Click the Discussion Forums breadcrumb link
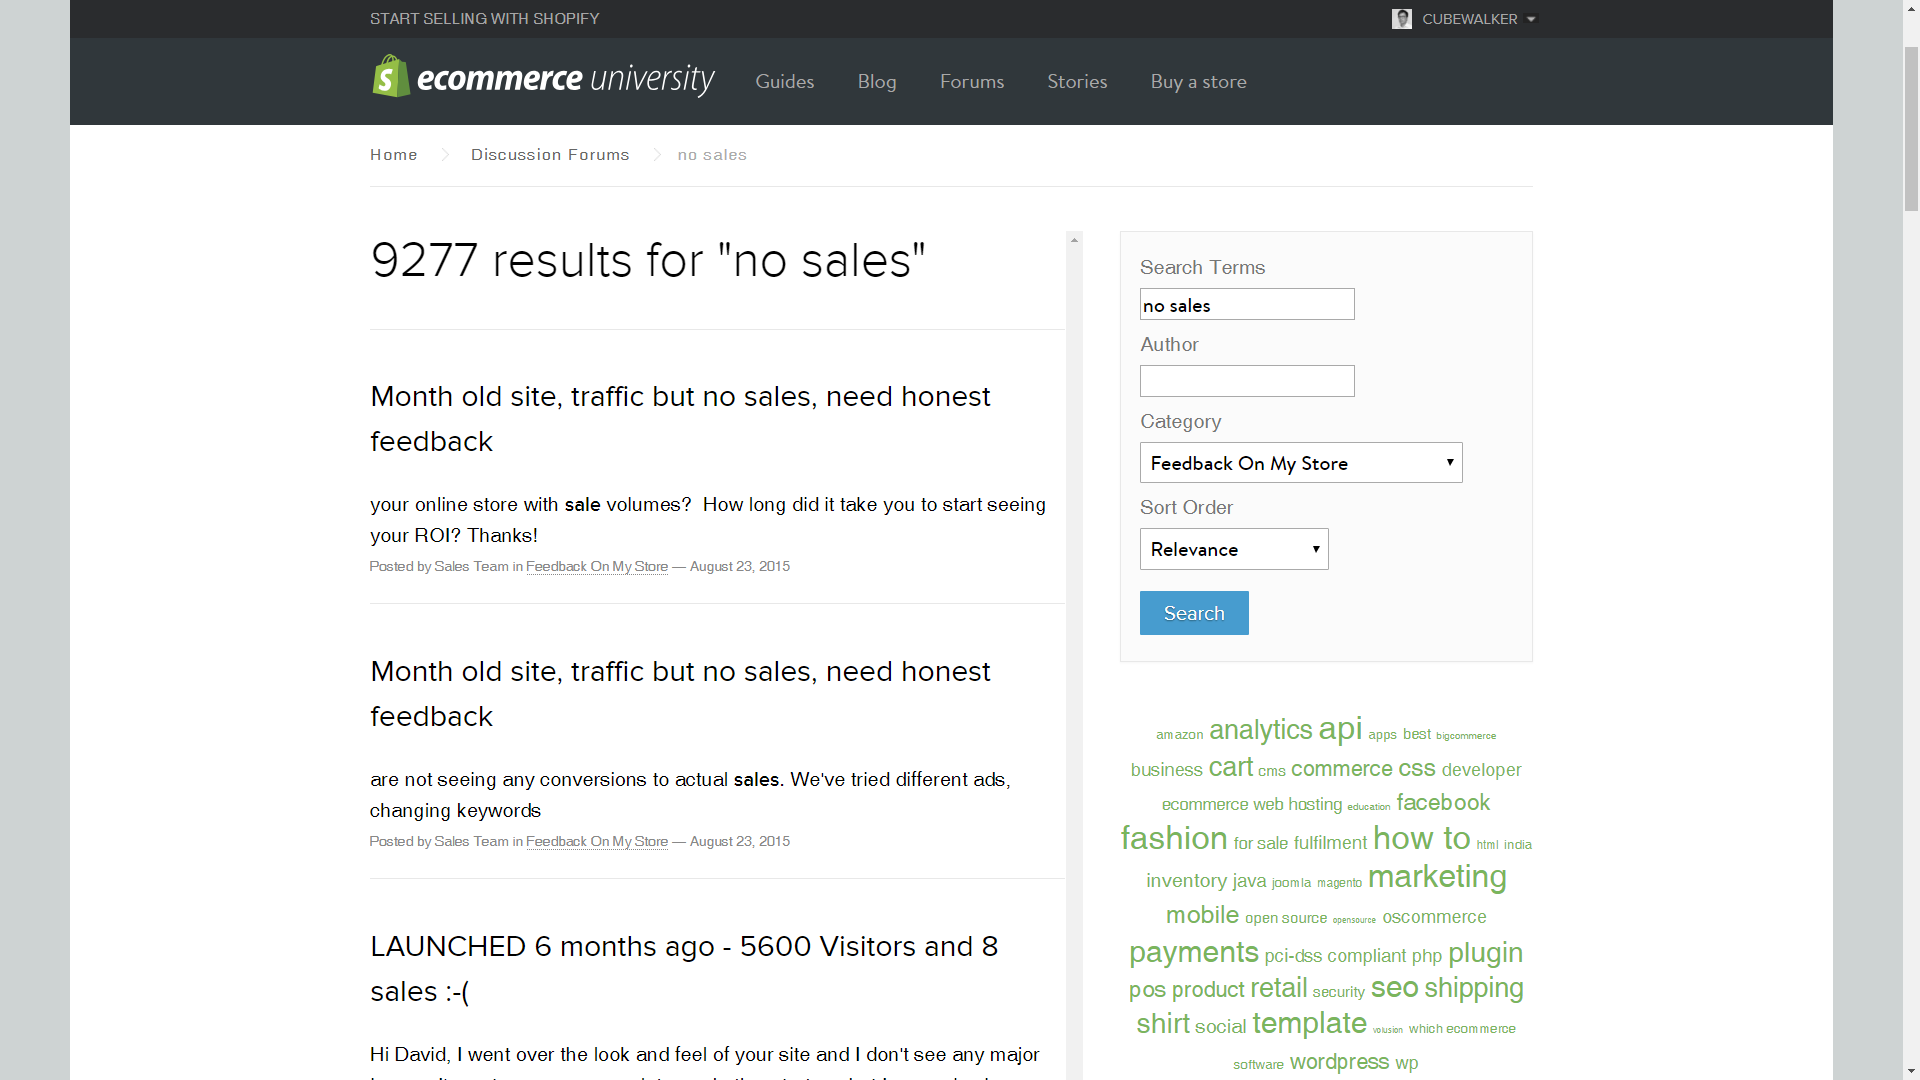1920x1080 pixels. (x=550, y=155)
